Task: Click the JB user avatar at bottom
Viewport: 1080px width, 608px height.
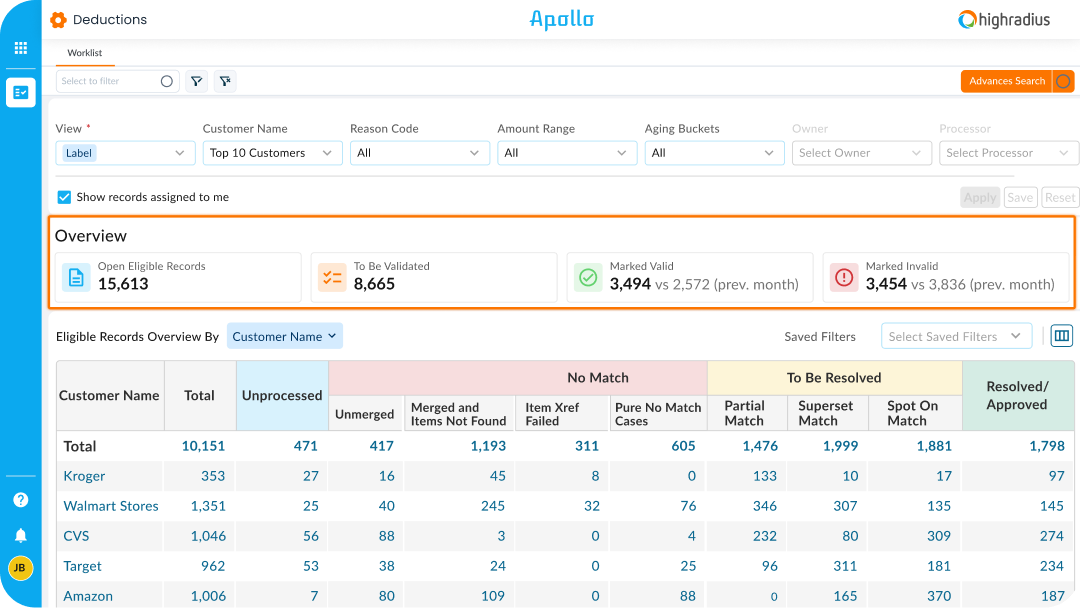Action: pyautogui.click(x=20, y=566)
